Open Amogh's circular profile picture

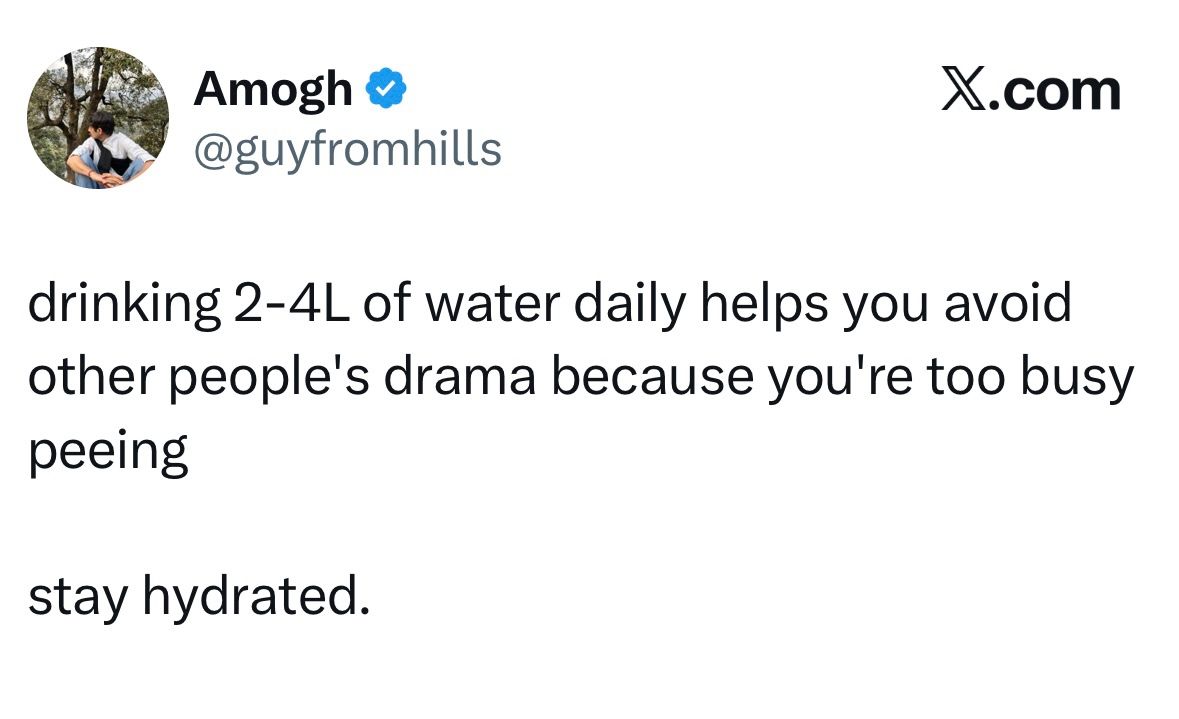pyautogui.click(x=98, y=117)
